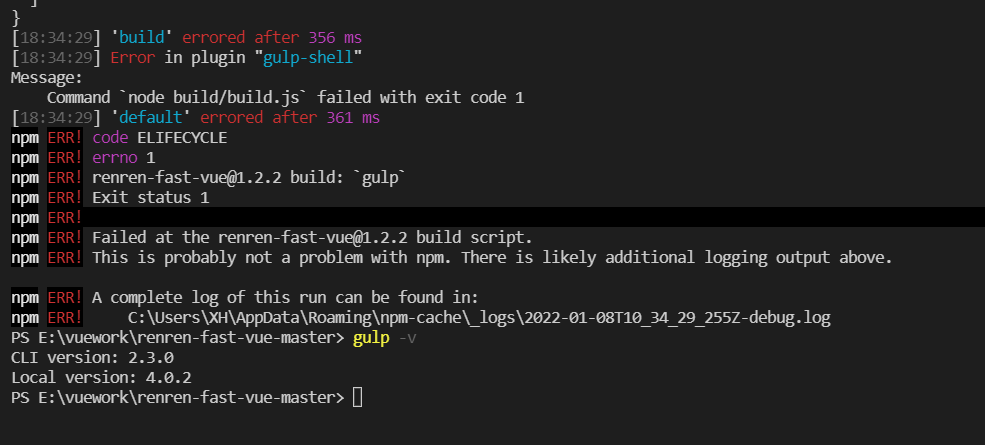Click the 'Exit status 1' line
The width and height of the screenshot is (985, 445).
pos(151,197)
